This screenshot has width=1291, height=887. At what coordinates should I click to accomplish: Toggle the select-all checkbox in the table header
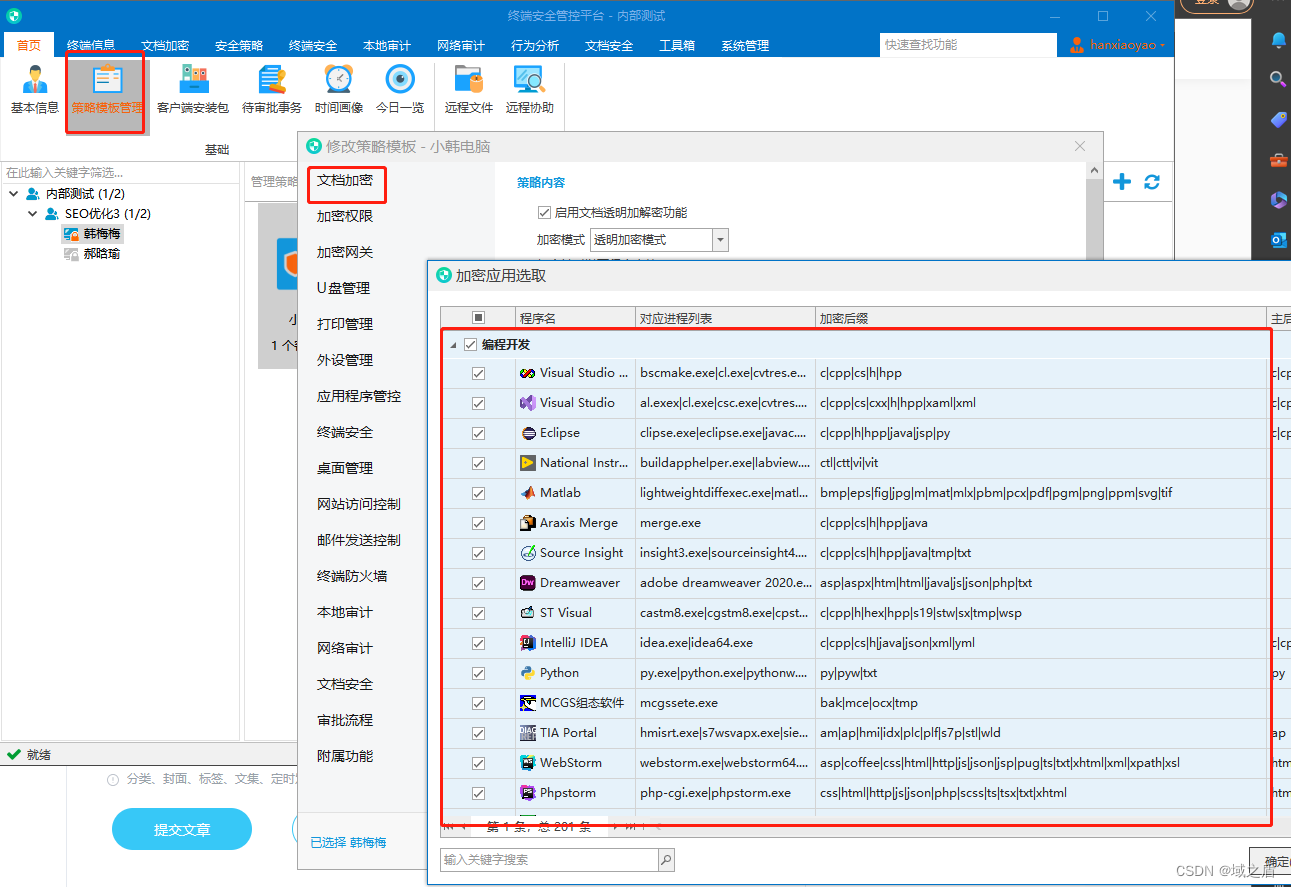(478, 318)
